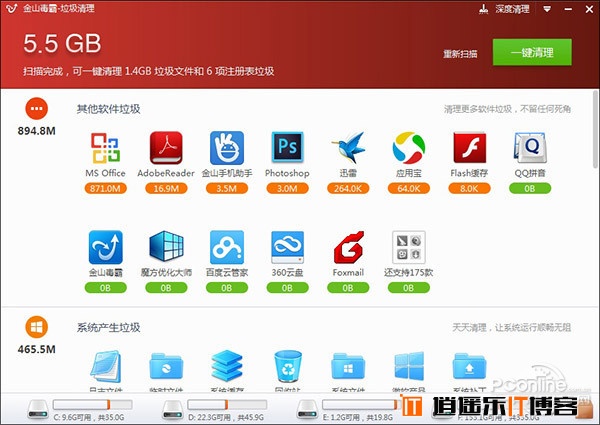Click the E: drive usage bar
Viewport: 600px width, 425px height.
[360, 404]
